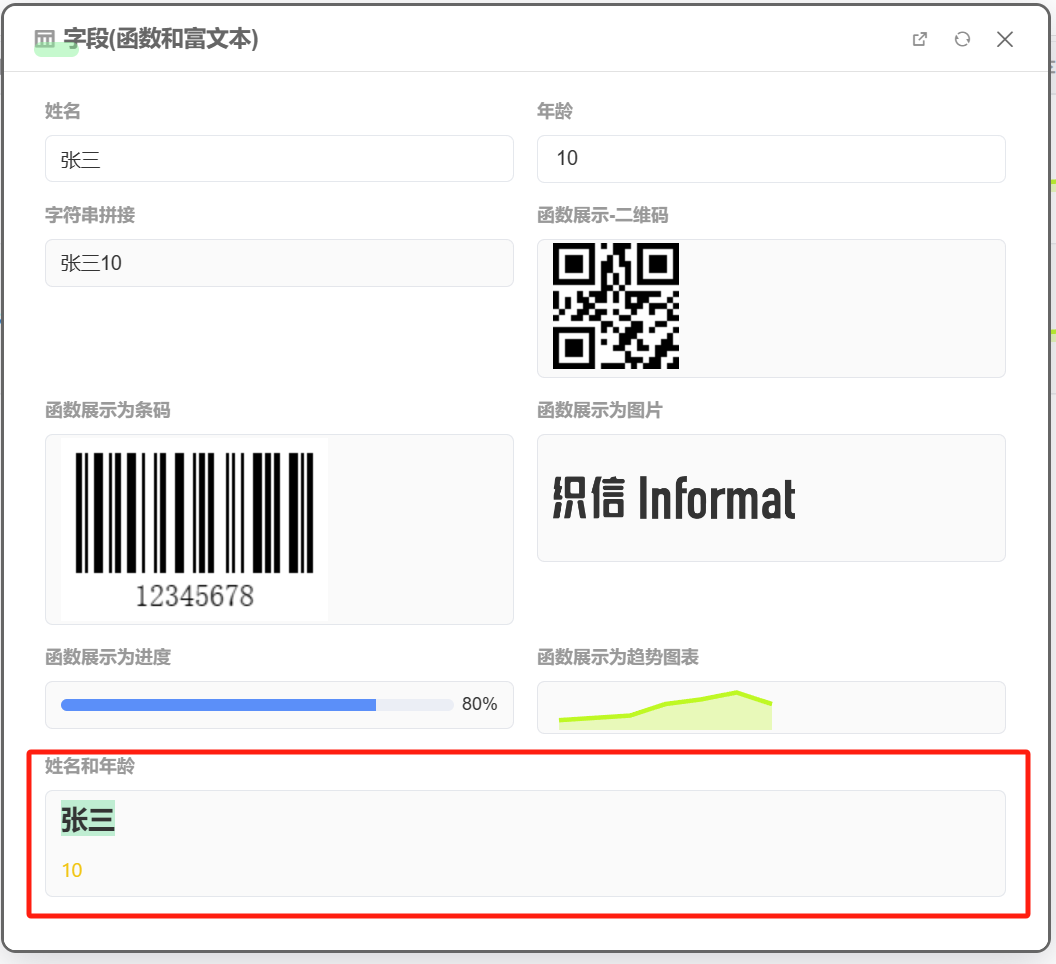The height and width of the screenshot is (964, 1056).
Task: Click the 年龄 input field showing 10
Action: tap(770, 158)
